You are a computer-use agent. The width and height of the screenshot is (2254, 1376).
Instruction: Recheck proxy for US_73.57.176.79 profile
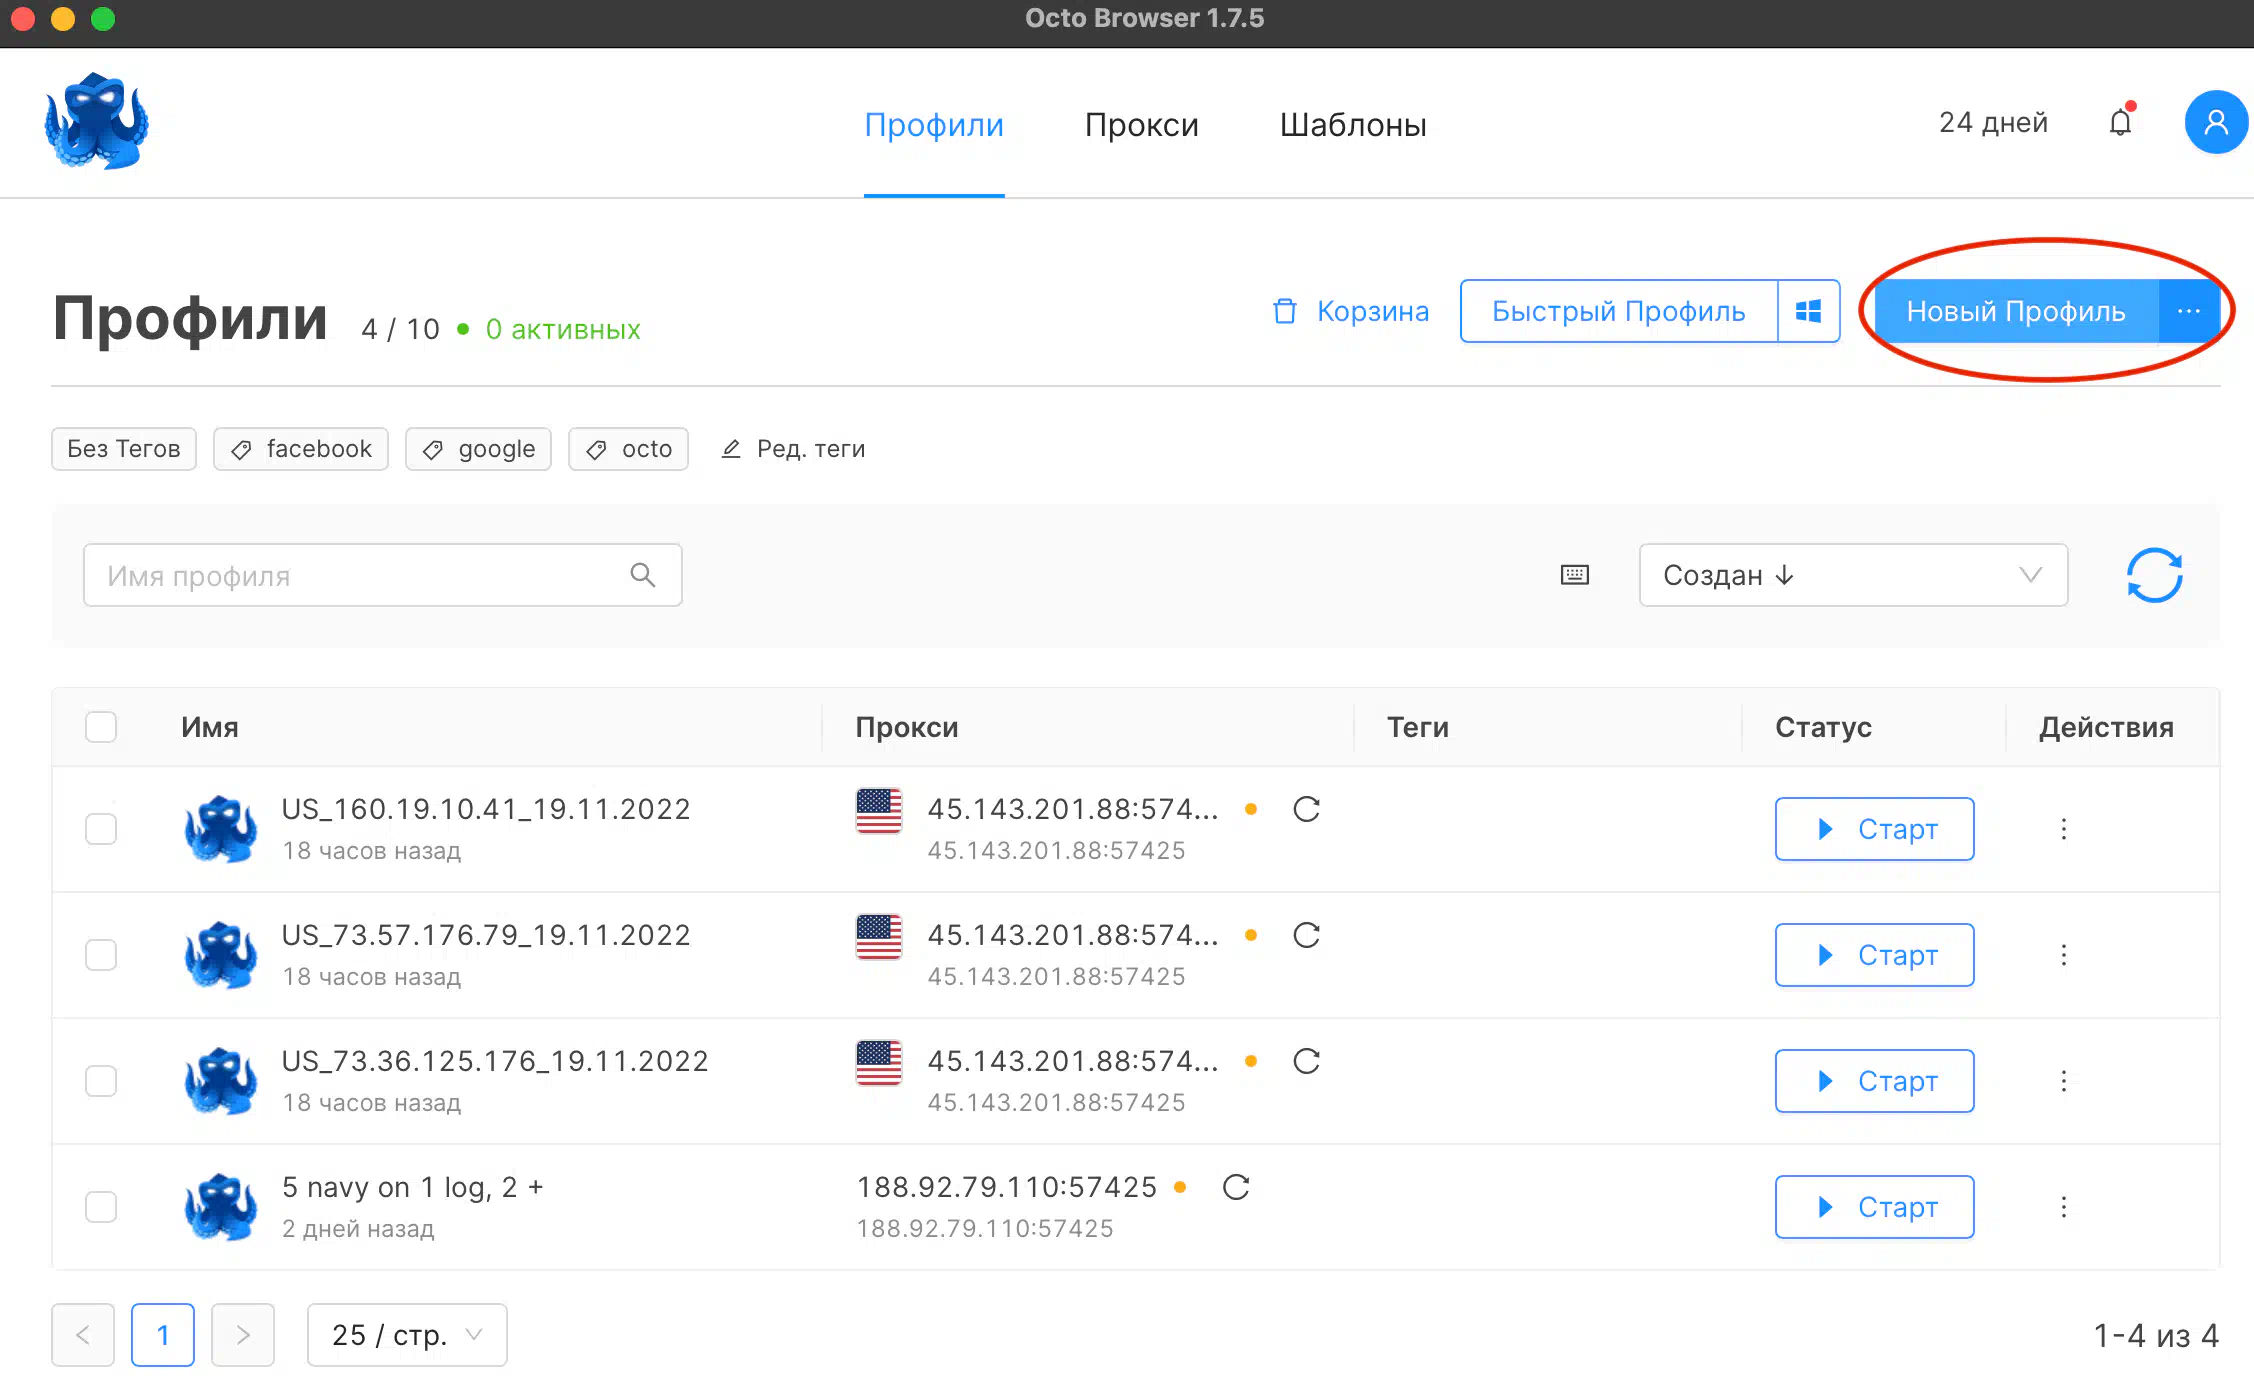(x=1307, y=935)
